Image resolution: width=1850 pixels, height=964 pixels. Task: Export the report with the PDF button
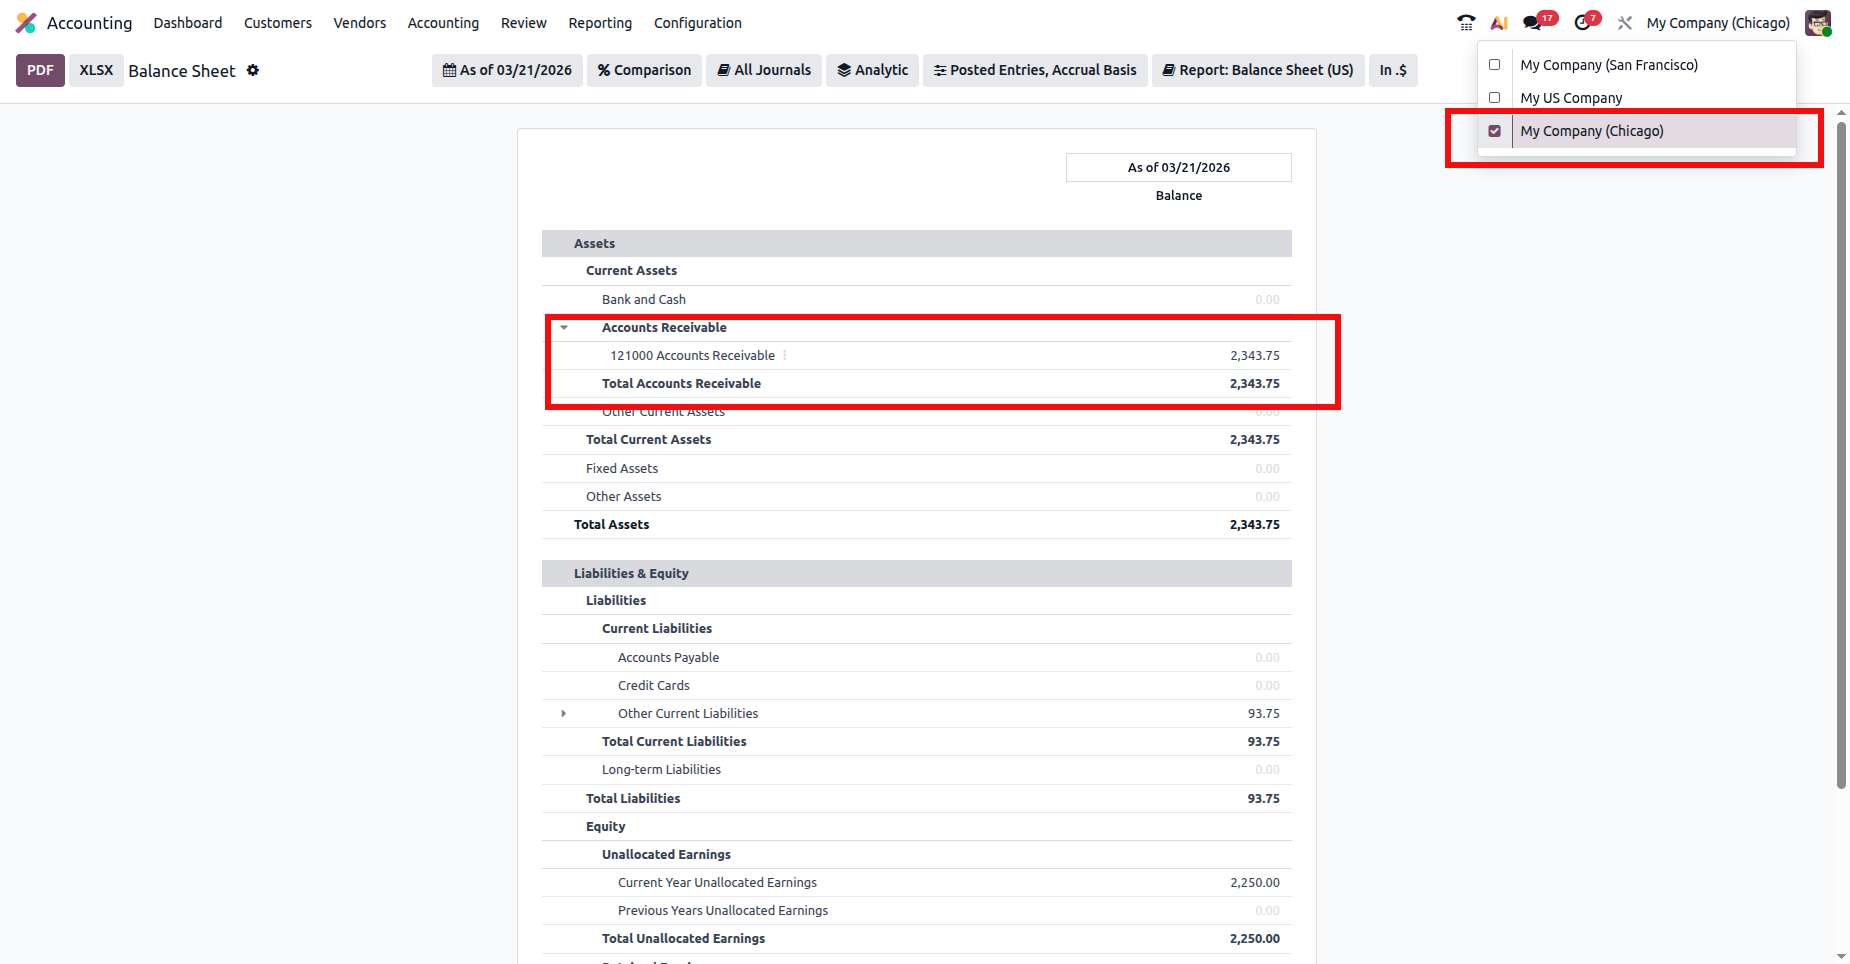point(40,70)
